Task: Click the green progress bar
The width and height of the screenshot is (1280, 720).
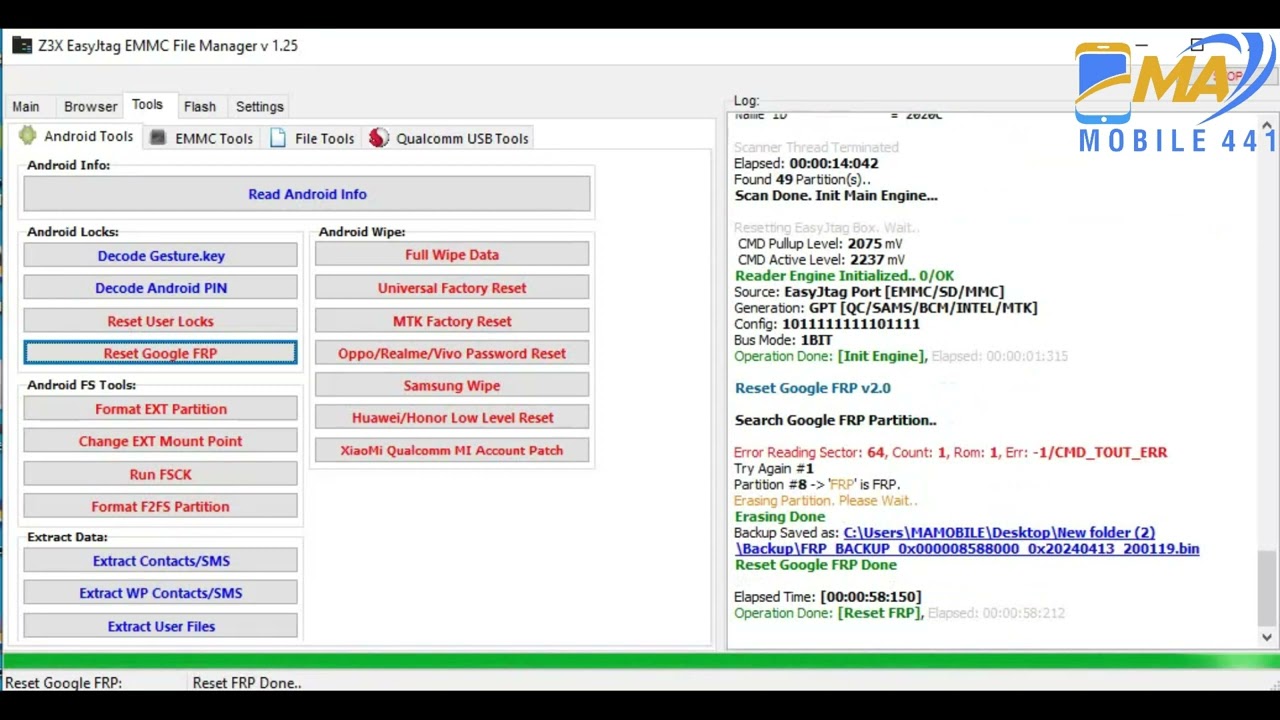Action: (x=640, y=661)
